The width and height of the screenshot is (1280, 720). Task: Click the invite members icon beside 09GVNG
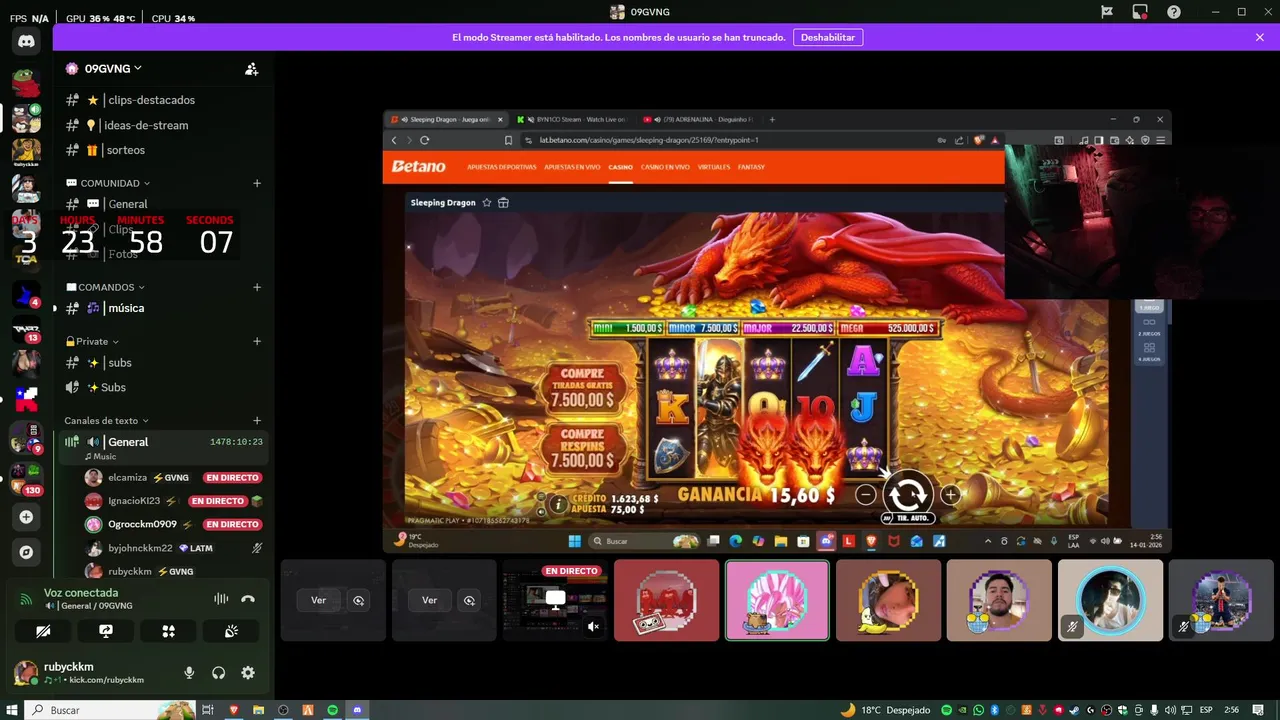pyautogui.click(x=252, y=69)
